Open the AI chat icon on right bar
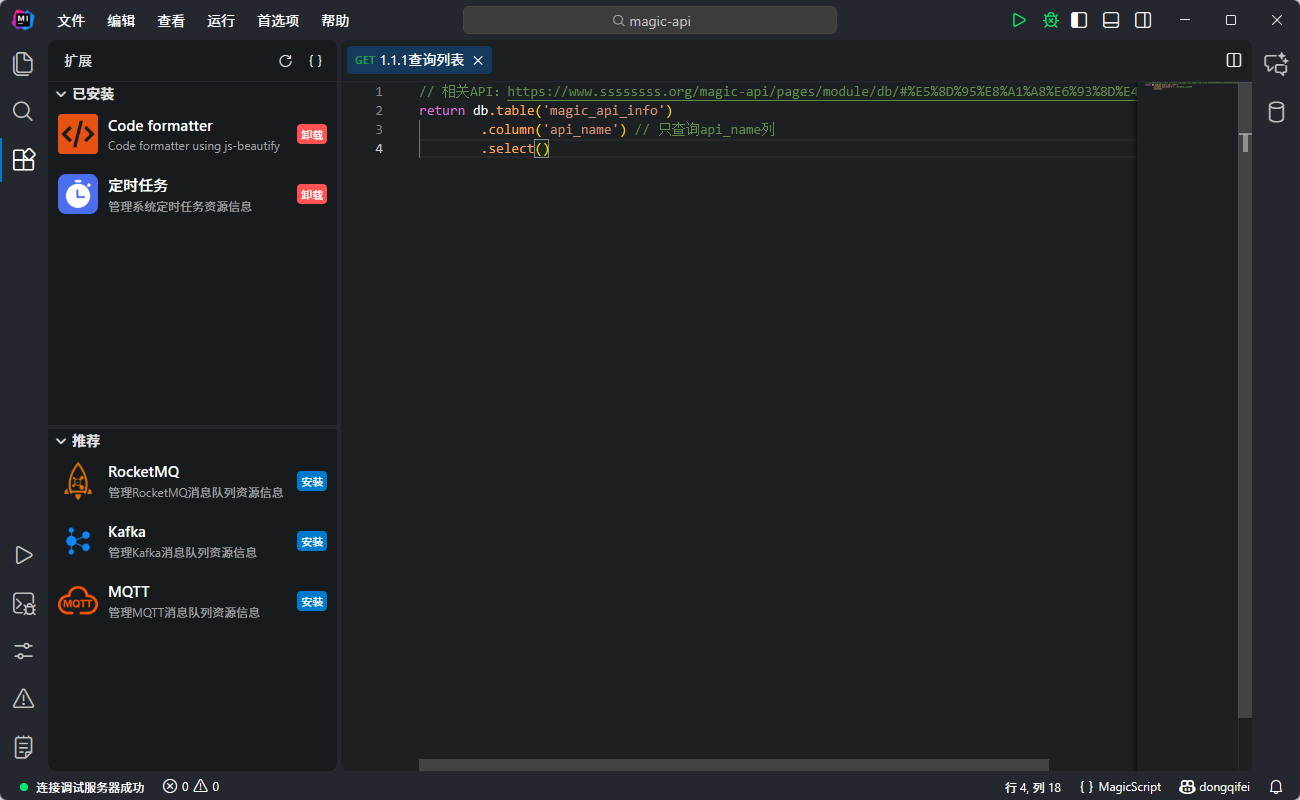1300x800 pixels. pyautogui.click(x=1276, y=64)
